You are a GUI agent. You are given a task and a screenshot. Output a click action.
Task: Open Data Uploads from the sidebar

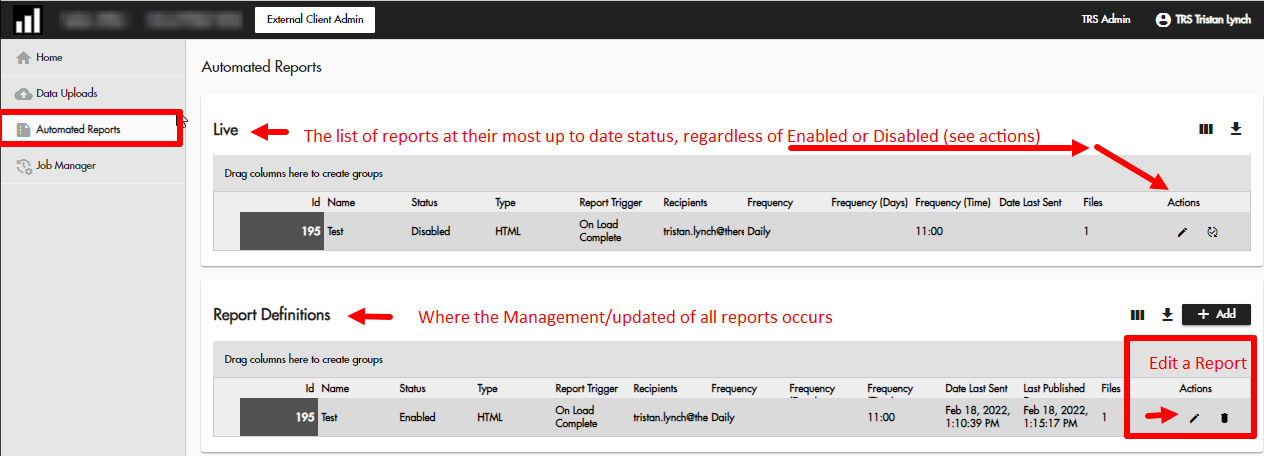point(66,94)
